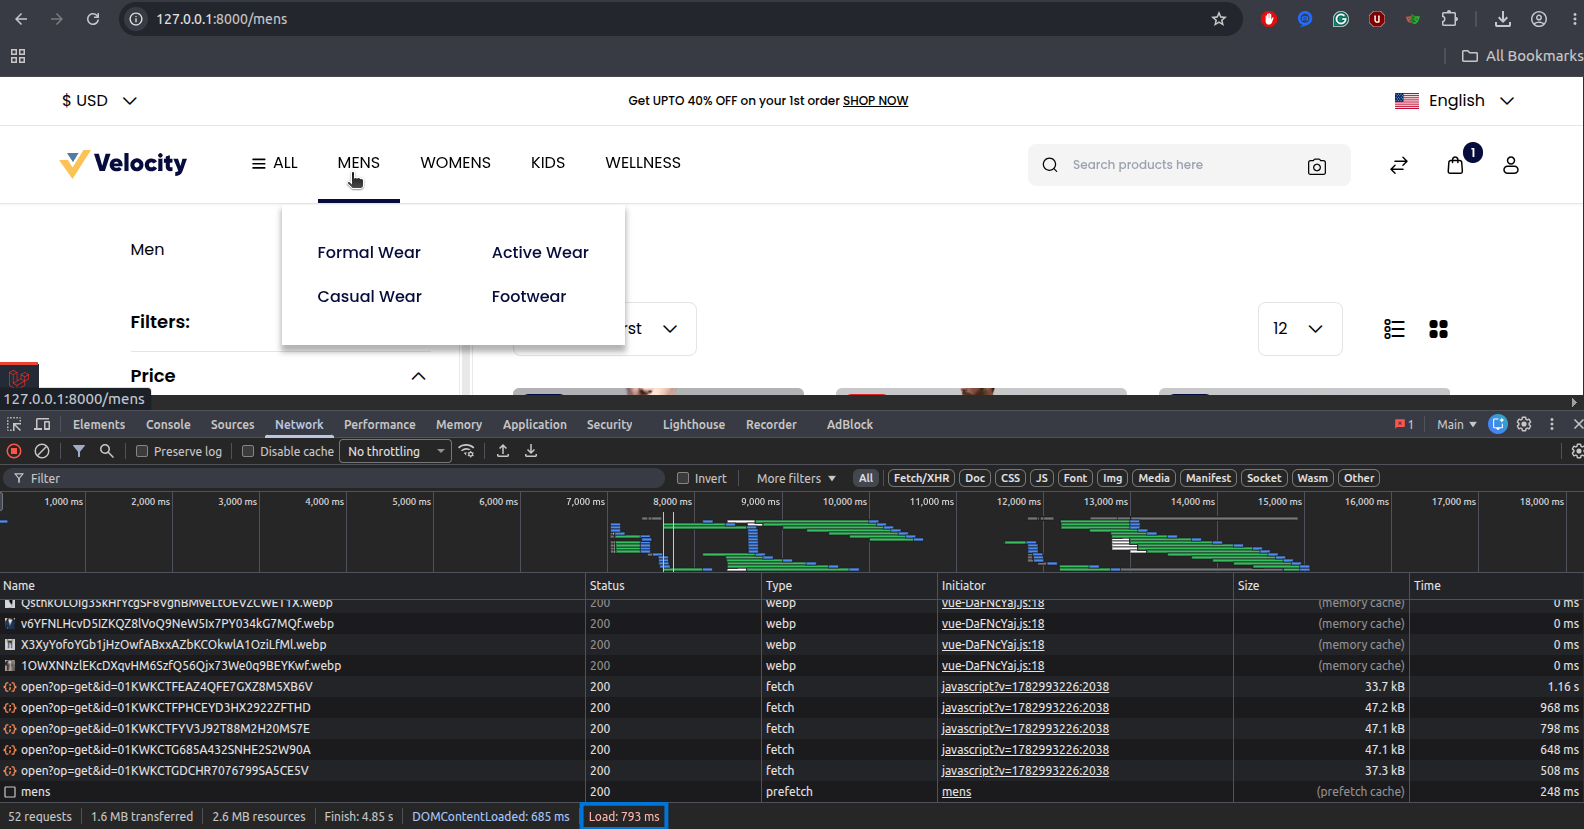Open the compare products arrows icon
Viewport: 1584px width, 829px height.
coord(1399,165)
